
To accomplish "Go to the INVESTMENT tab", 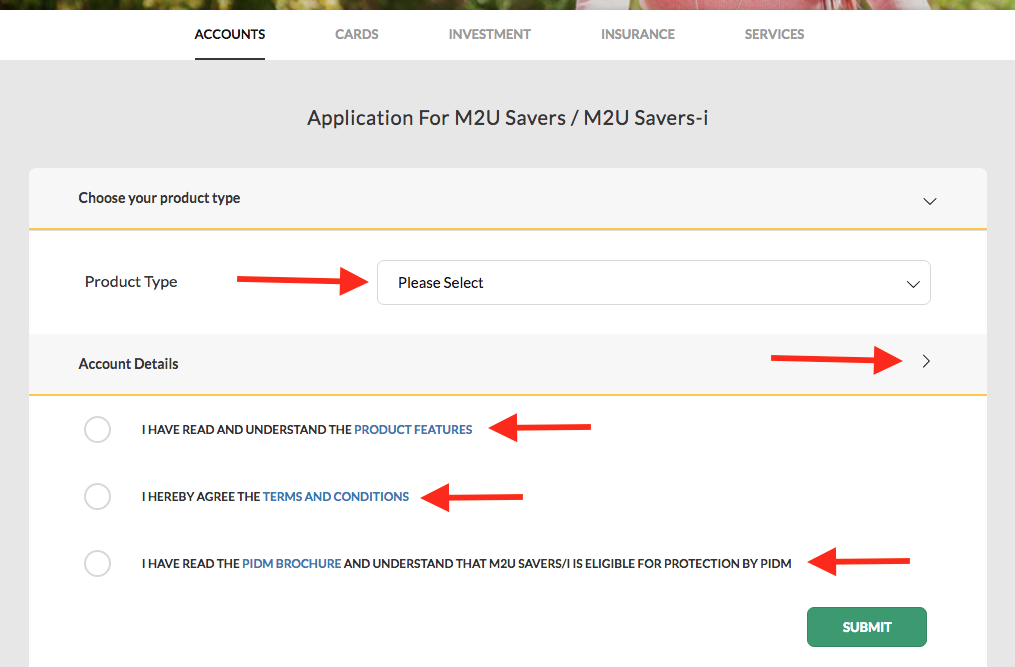I will pos(489,34).
